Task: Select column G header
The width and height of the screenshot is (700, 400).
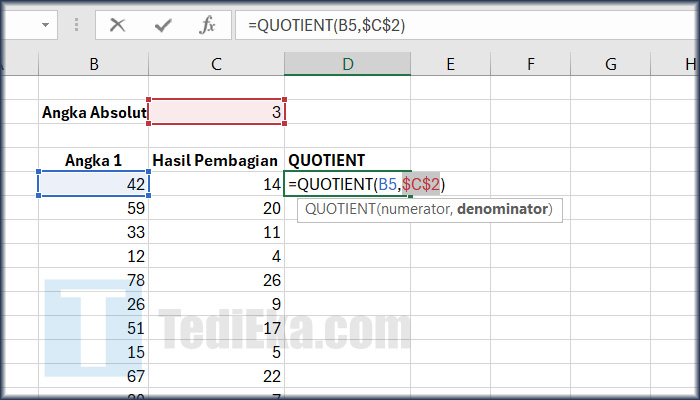Action: click(x=610, y=64)
